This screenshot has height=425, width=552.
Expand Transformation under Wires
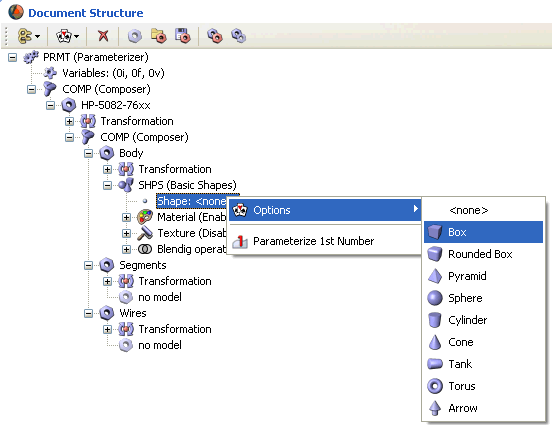point(107,329)
